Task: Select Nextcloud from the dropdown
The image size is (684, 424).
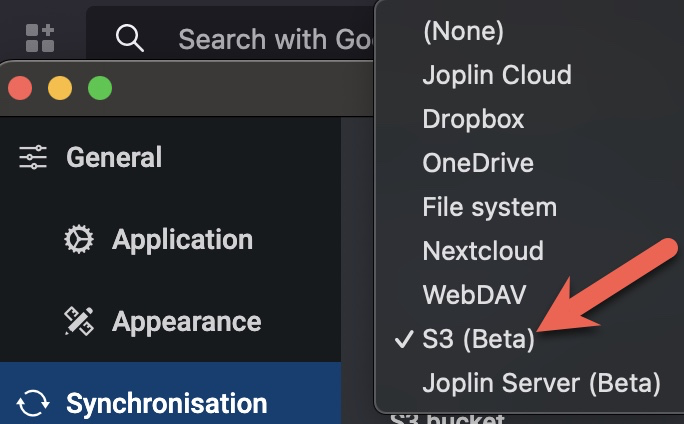Action: [x=483, y=251]
